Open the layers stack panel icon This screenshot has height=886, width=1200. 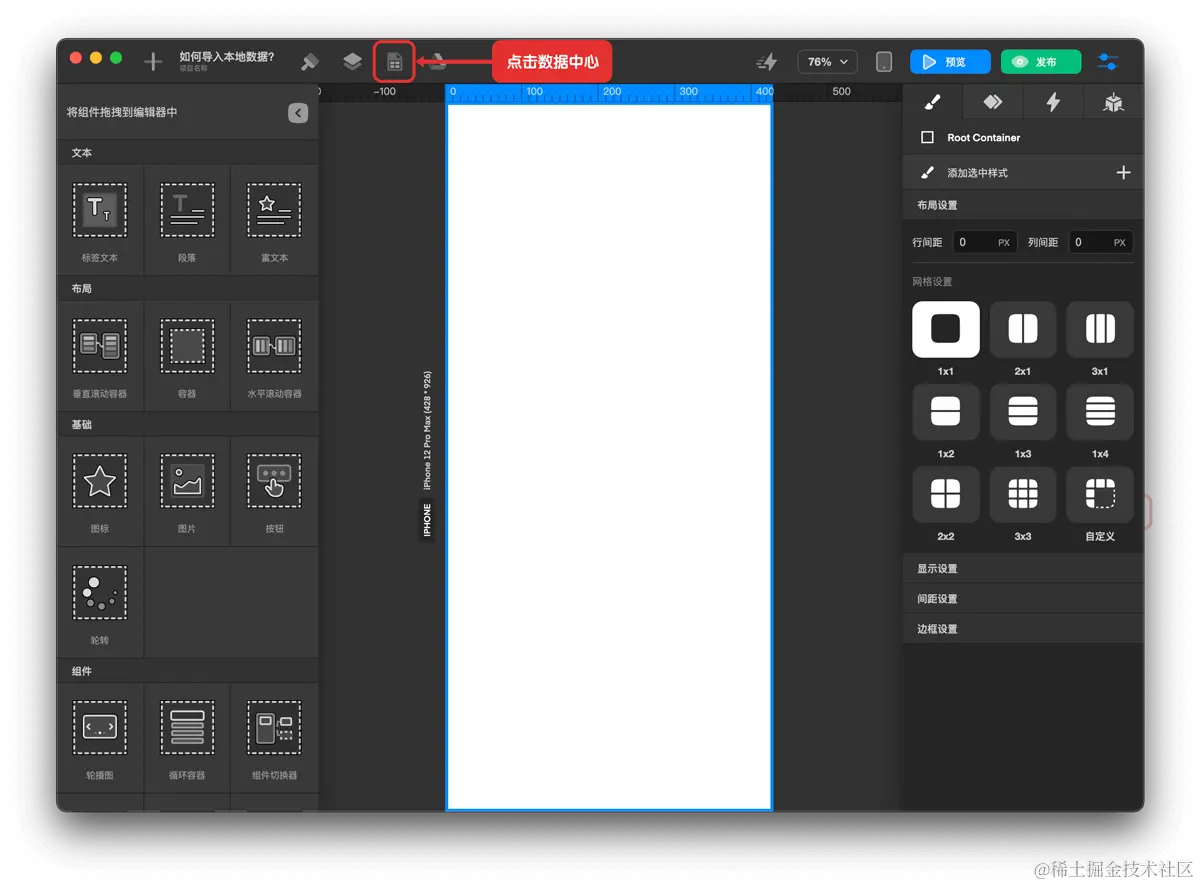coord(352,62)
